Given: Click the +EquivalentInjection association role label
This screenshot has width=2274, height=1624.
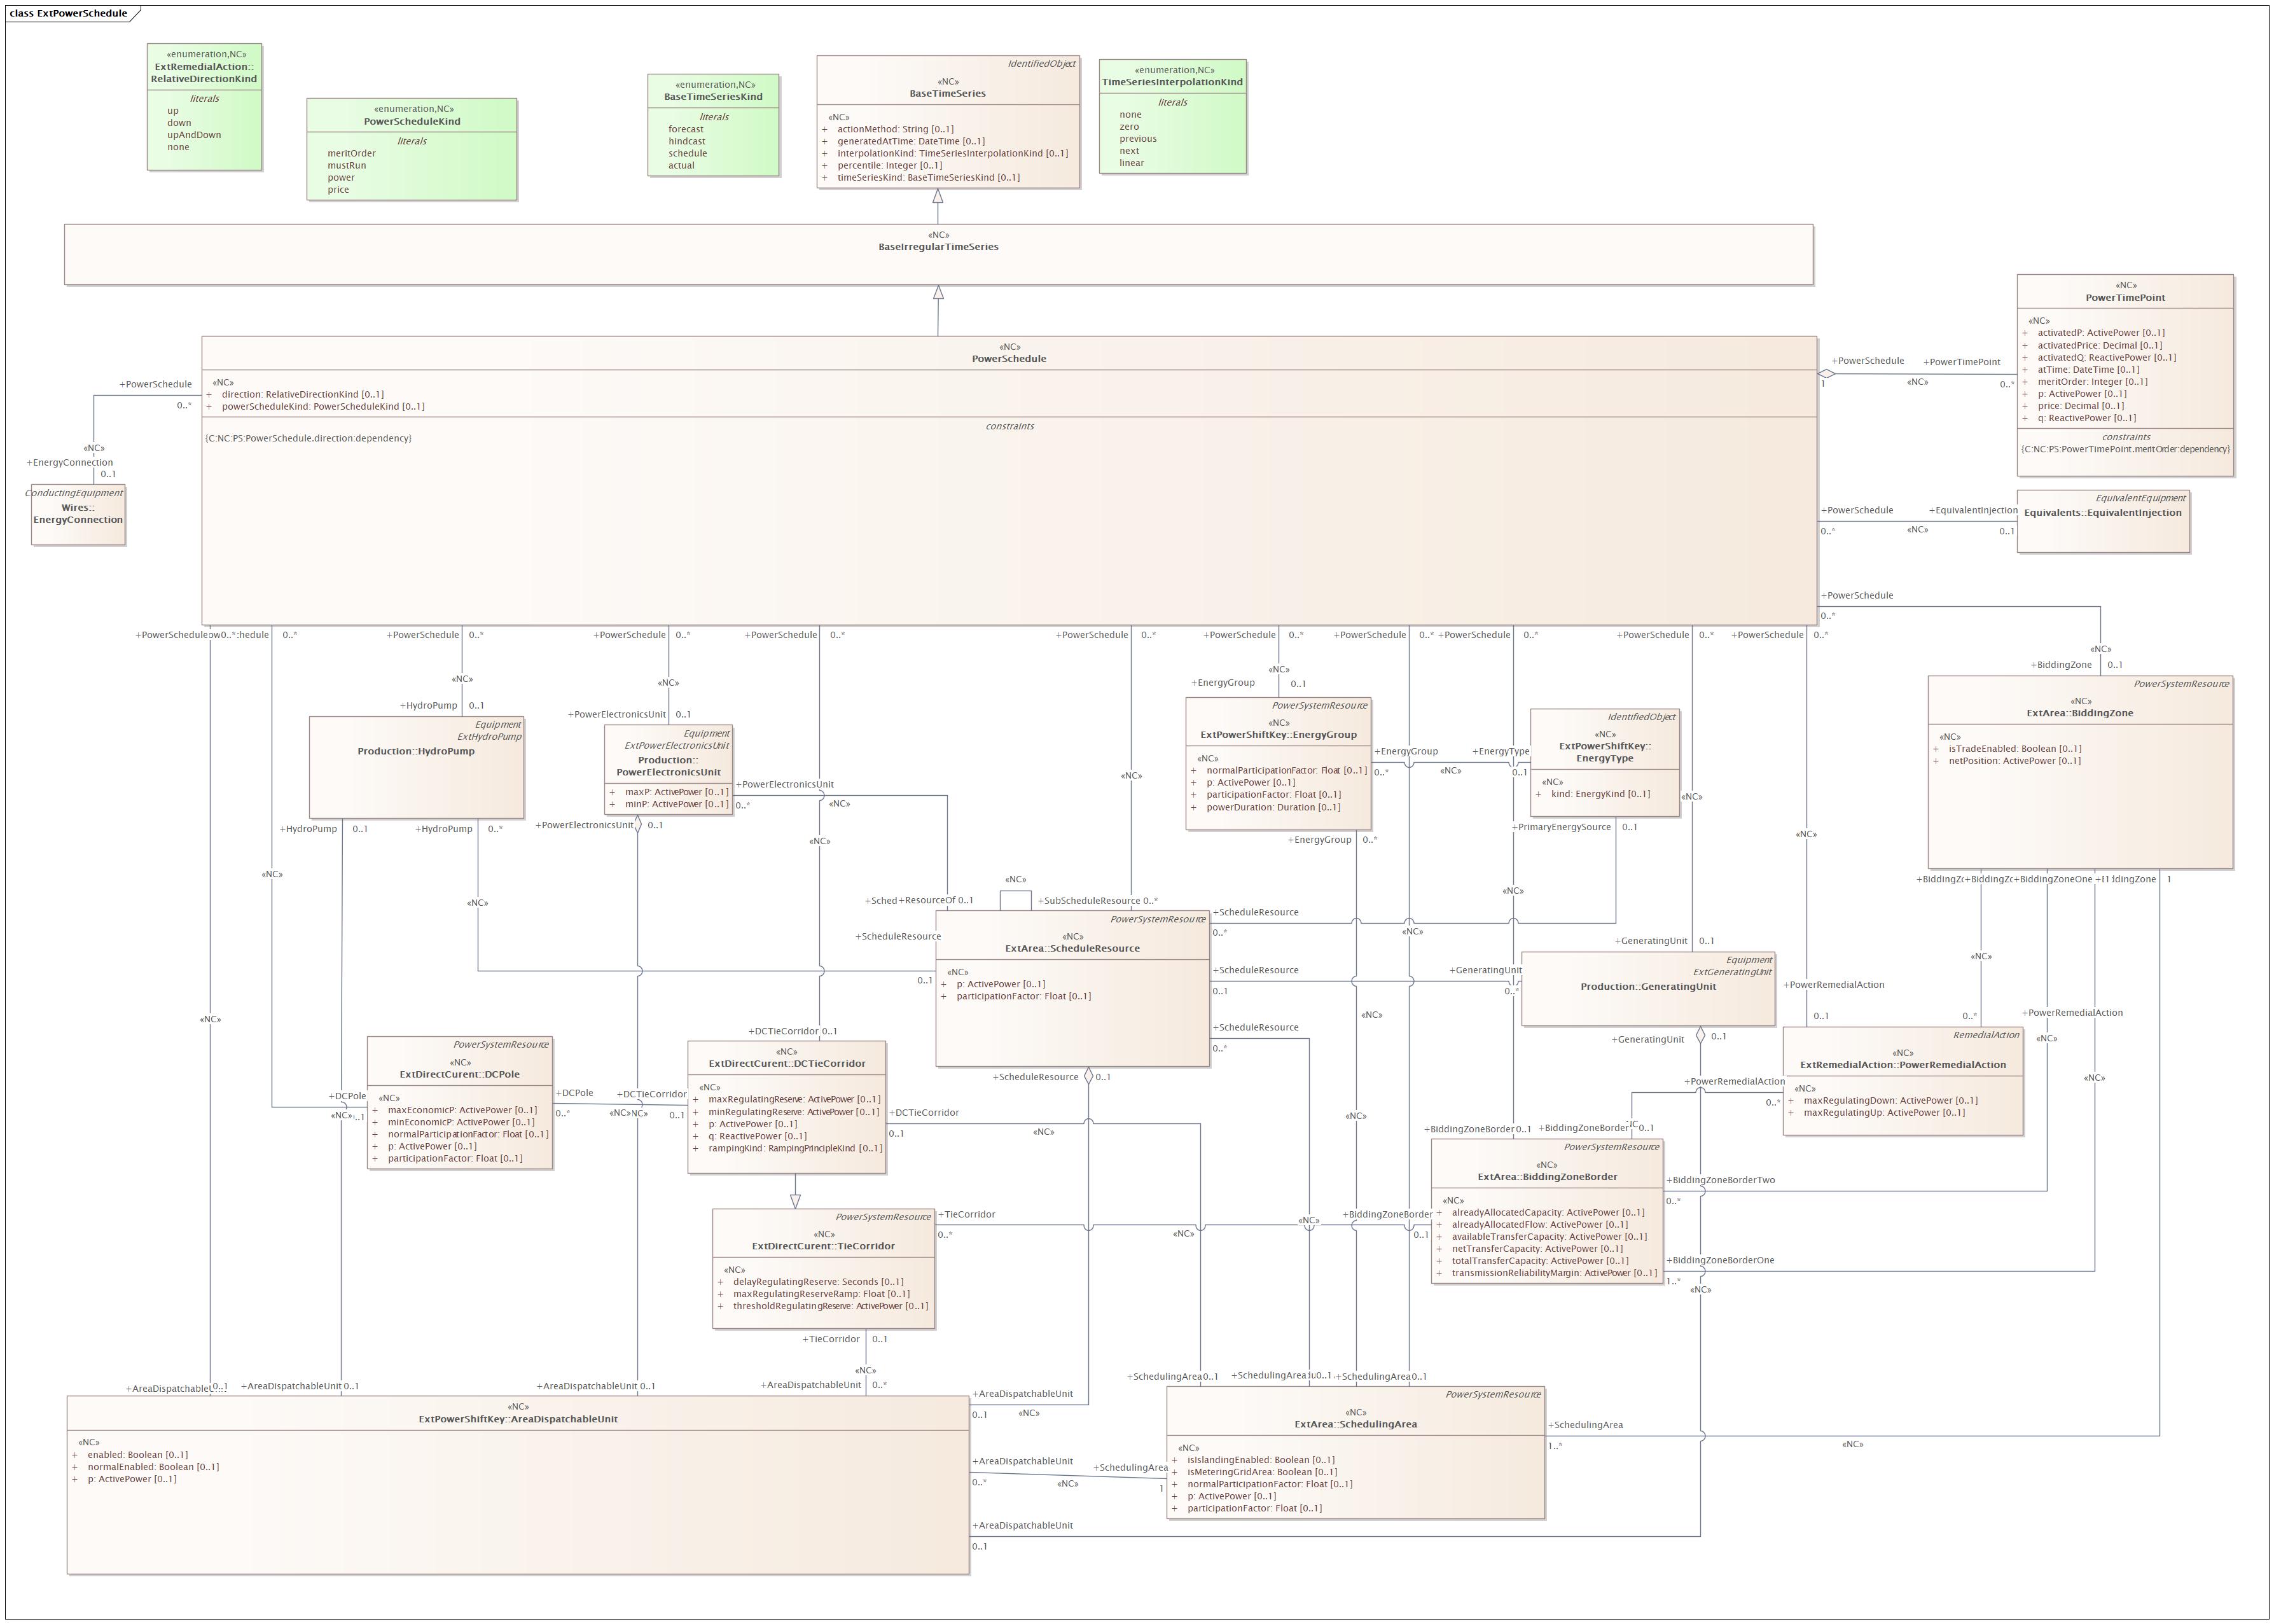Looking at the screenshot, I should 1972,511.
